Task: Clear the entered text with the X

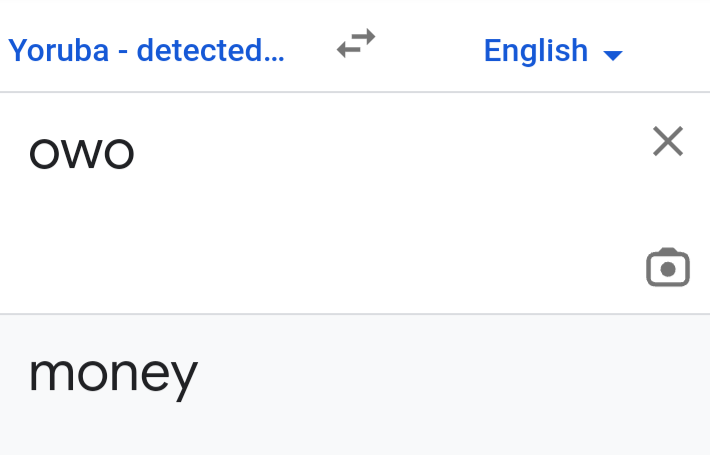Action: tap(667, 142)
